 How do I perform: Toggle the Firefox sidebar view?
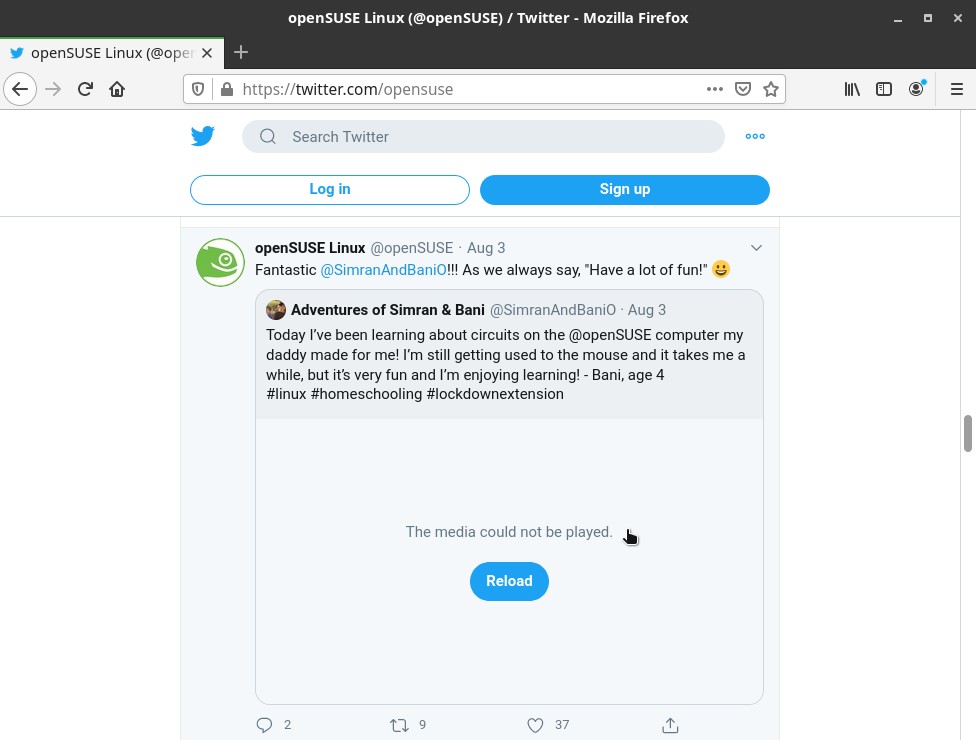coord(884,89)
